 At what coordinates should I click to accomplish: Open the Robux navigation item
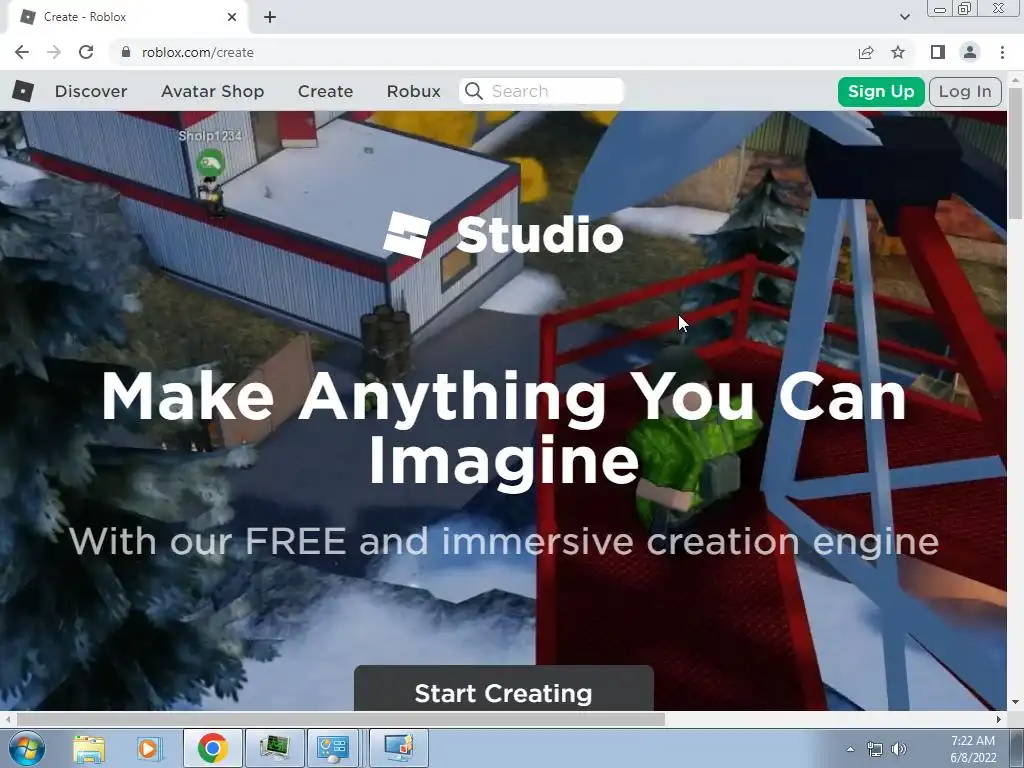pyautogui.click(x=413, y=91)
